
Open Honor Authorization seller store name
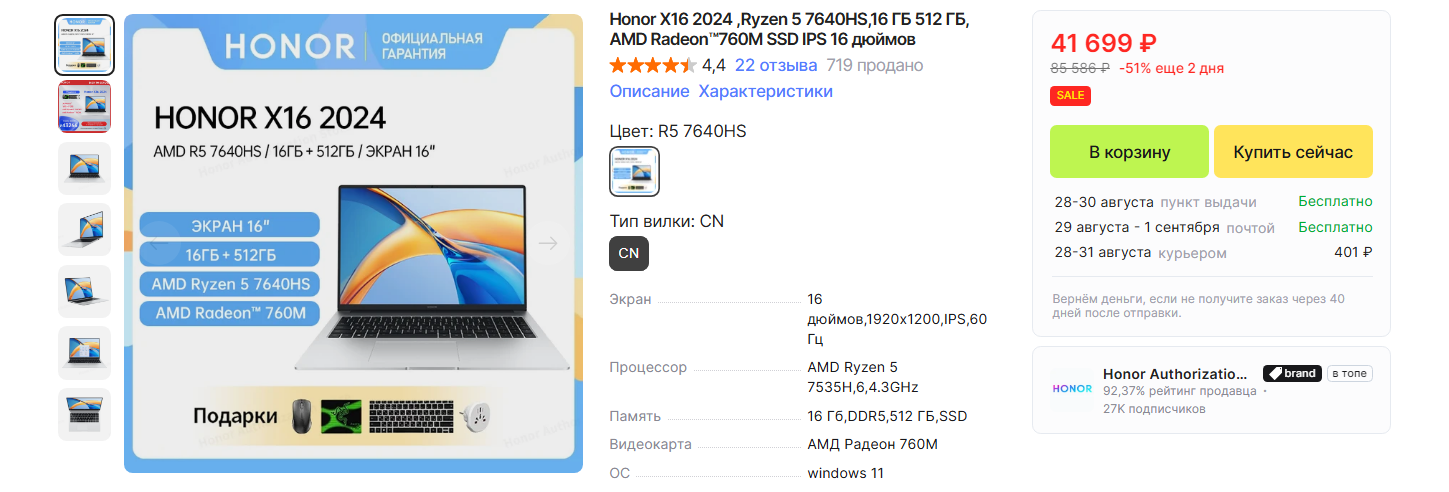point(1175,374)
